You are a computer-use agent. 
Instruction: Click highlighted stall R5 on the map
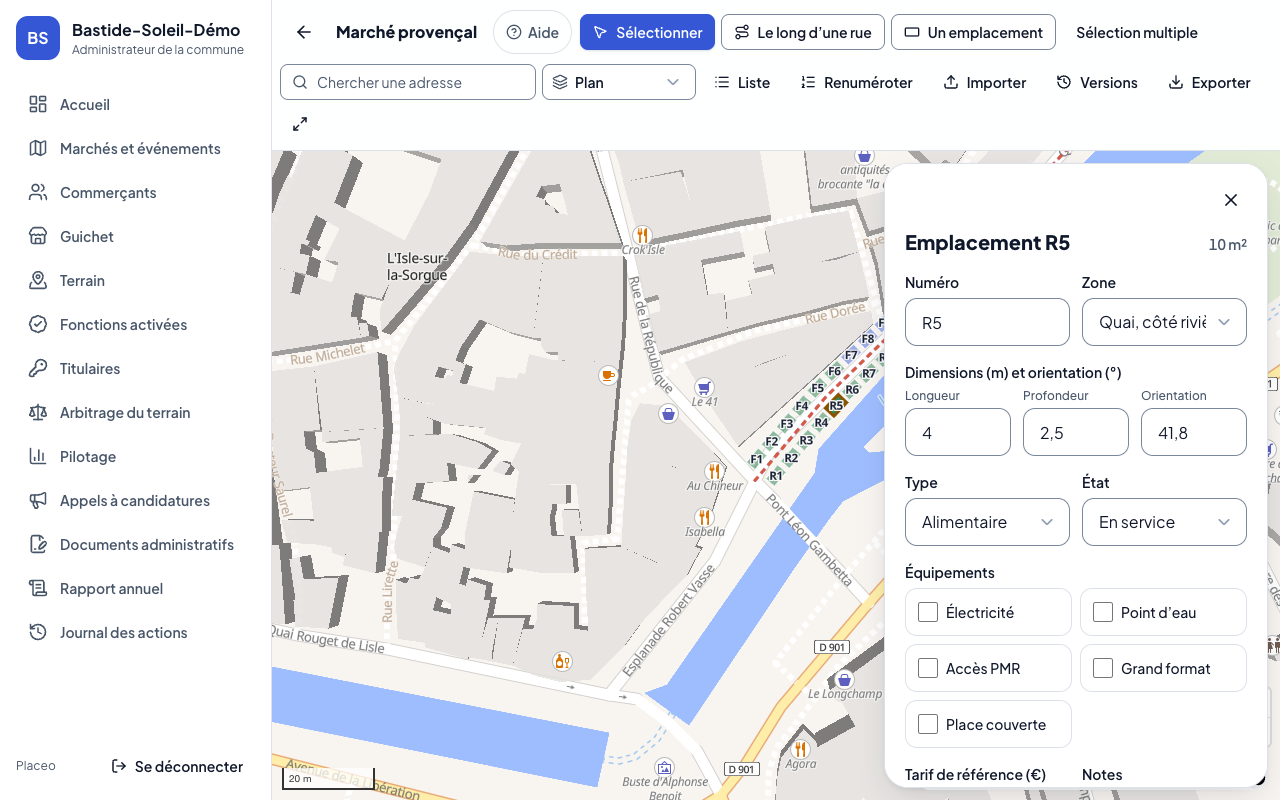point(836,405)
